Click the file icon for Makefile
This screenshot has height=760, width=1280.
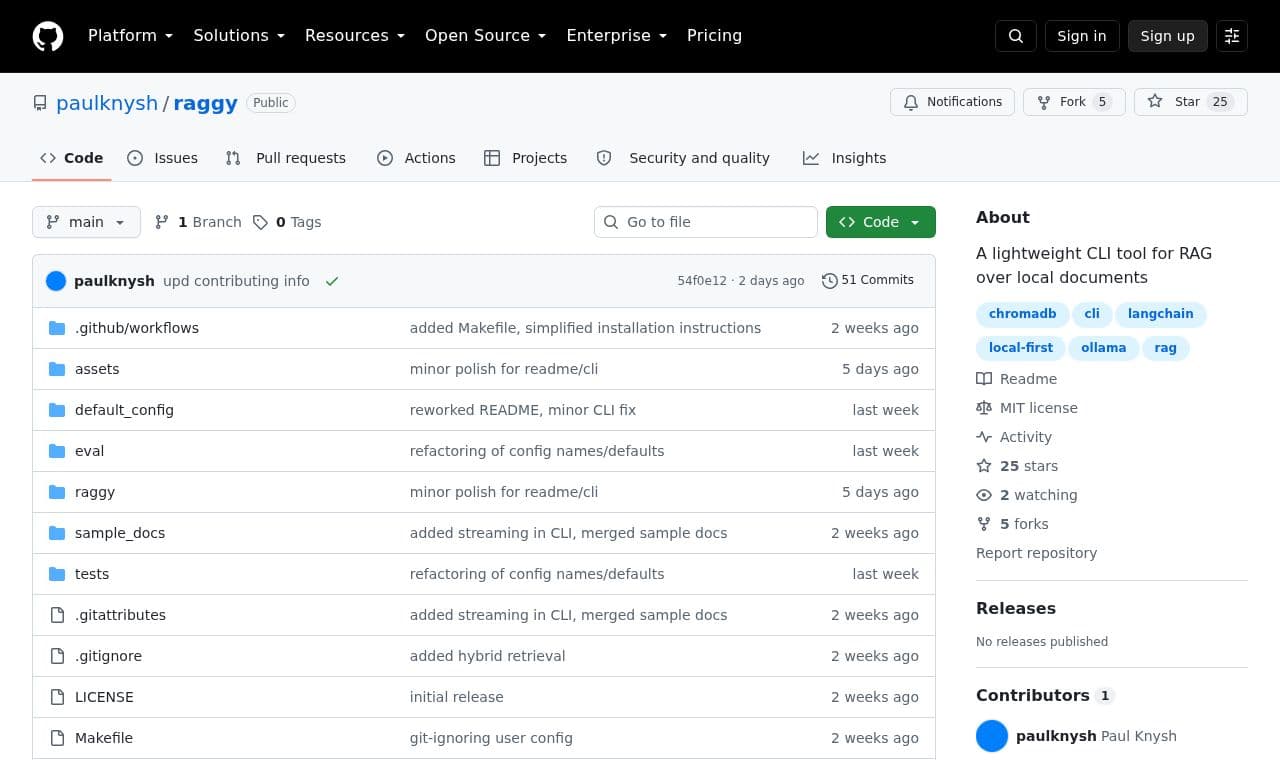coord(57,738)
